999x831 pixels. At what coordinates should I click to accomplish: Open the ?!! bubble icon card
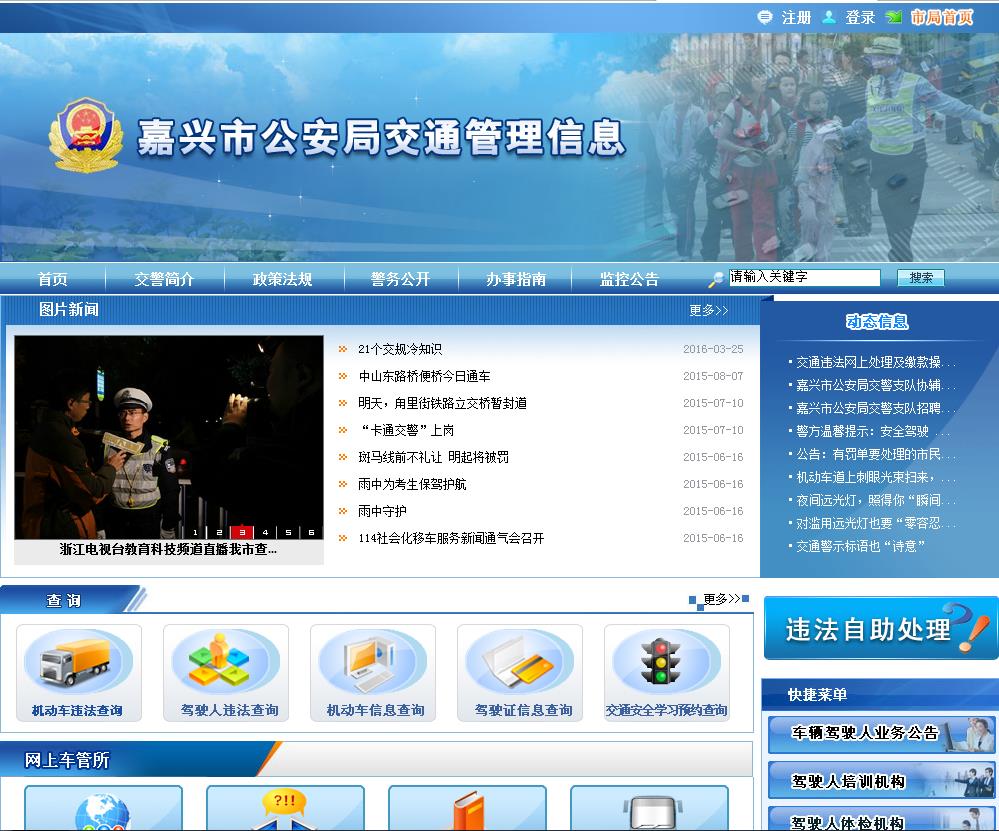[285, 808]
